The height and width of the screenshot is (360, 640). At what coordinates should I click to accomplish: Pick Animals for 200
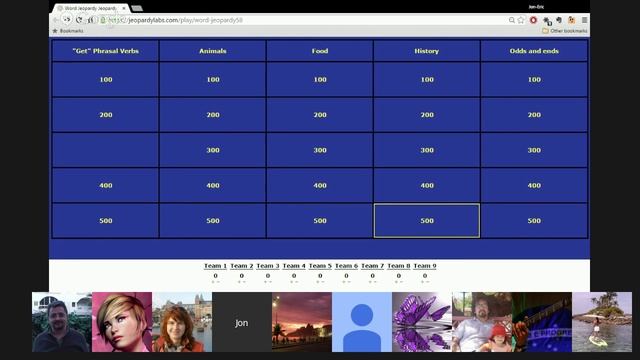pos(213,115)
